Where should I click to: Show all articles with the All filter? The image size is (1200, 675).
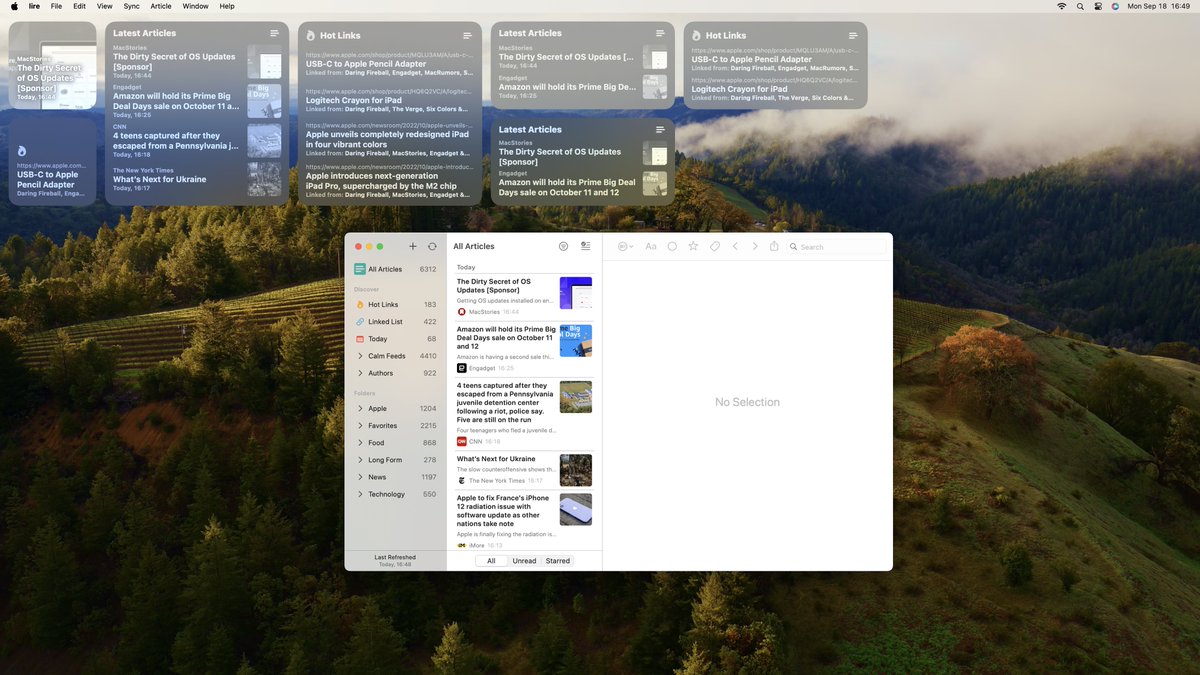click(x=491, y=561)
